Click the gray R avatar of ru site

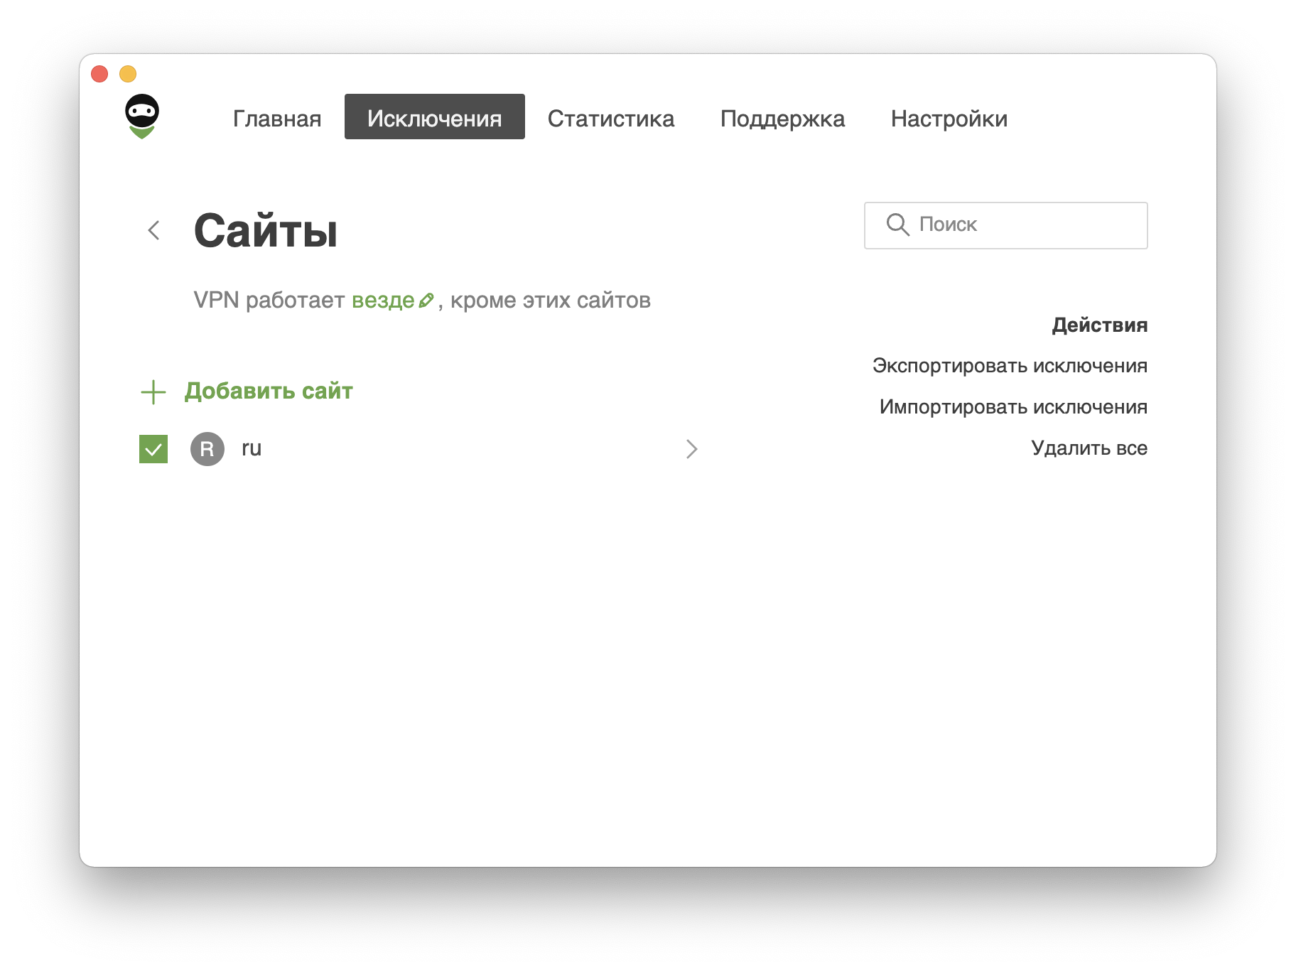click(x=207, y=449)
